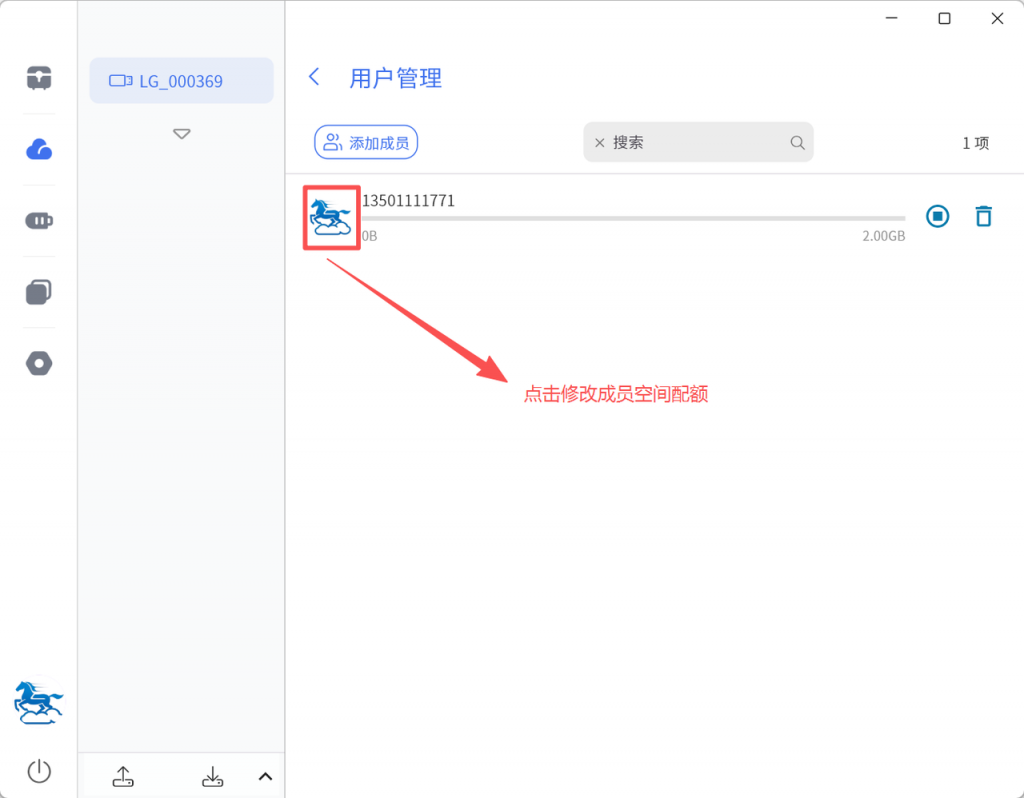Delete member 13501111771 with trash icon
The image size is (1024, 798).
[x=984, y=216]
